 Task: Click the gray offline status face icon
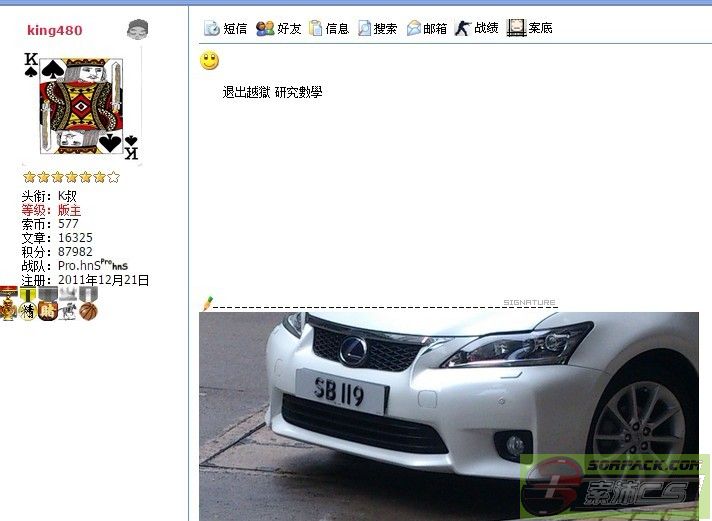138,30
